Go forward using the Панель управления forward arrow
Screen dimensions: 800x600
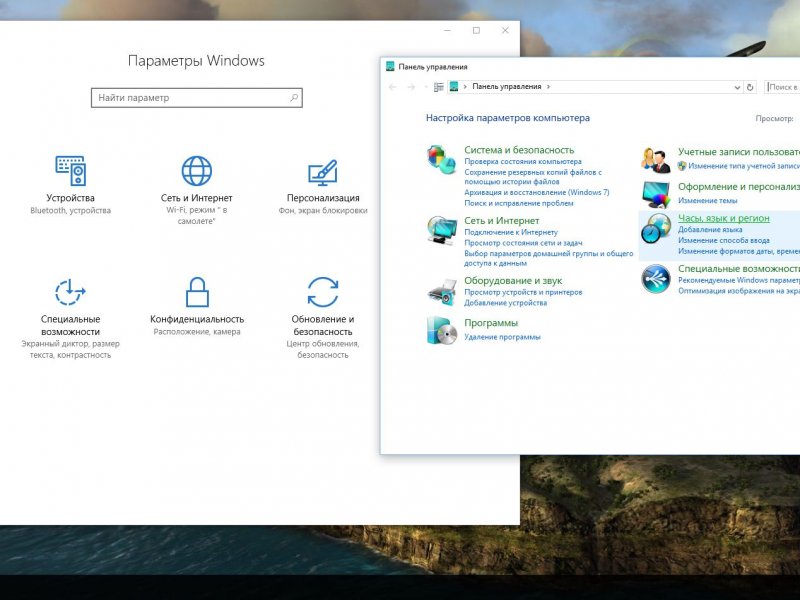[411, 87]
